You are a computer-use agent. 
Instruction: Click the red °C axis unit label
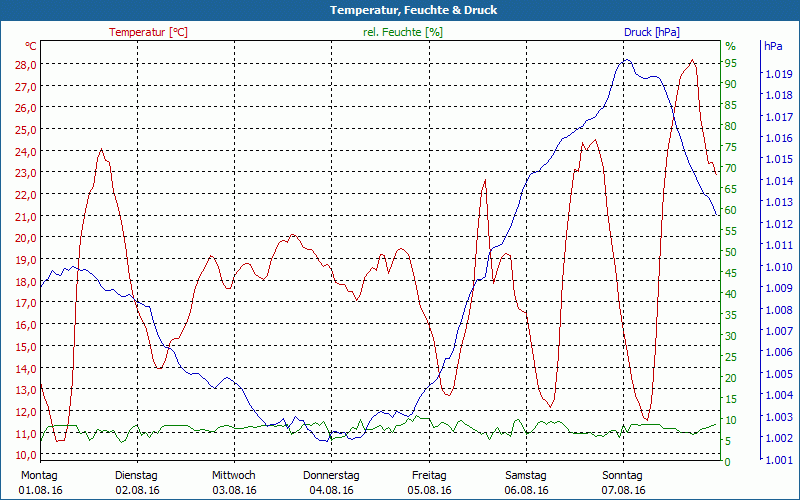31,46
